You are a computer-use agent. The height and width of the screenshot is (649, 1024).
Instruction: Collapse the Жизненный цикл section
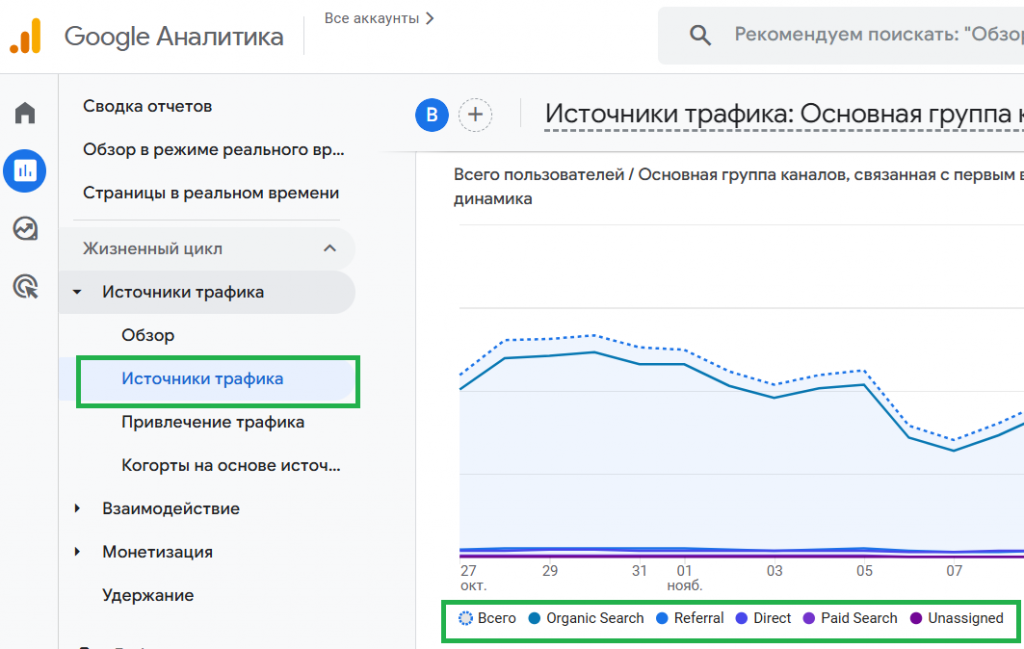pos(329,249)
